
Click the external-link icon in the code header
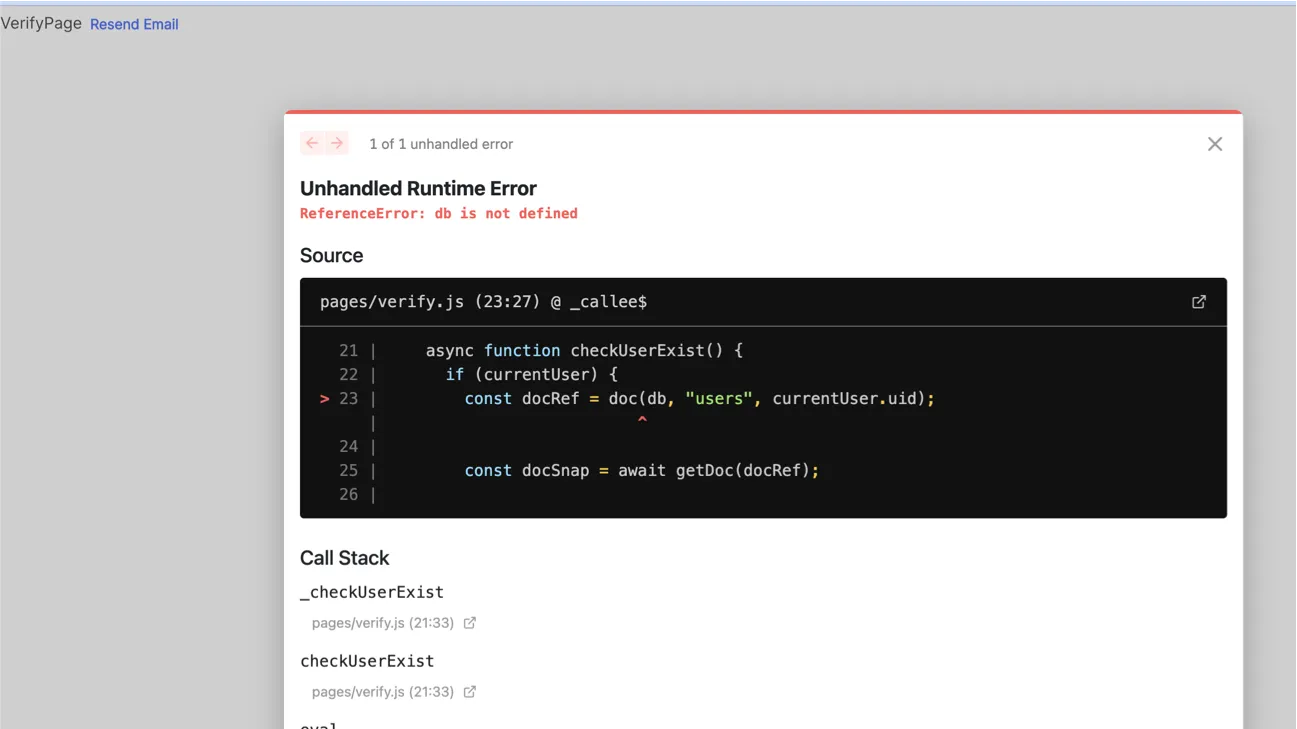tap(1198, 301)
